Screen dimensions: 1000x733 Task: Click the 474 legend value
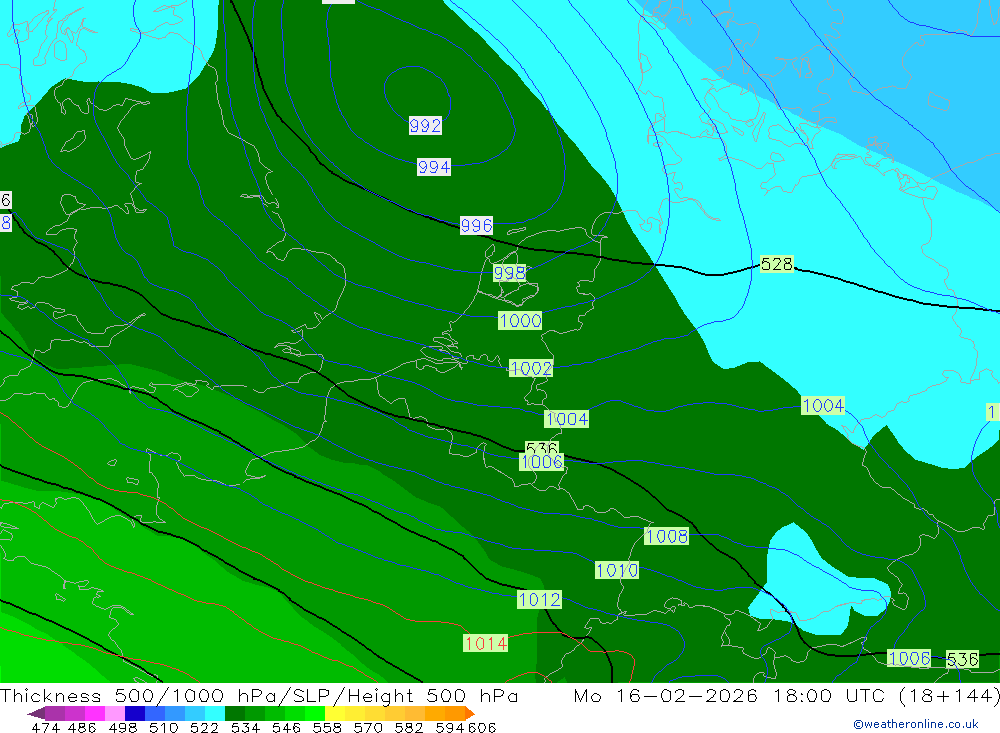coord(46,728)
